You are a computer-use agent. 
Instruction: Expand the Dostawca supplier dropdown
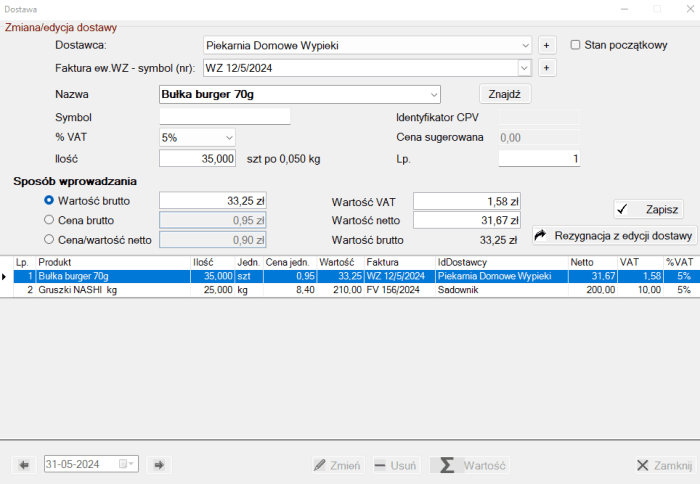point(525,45)
